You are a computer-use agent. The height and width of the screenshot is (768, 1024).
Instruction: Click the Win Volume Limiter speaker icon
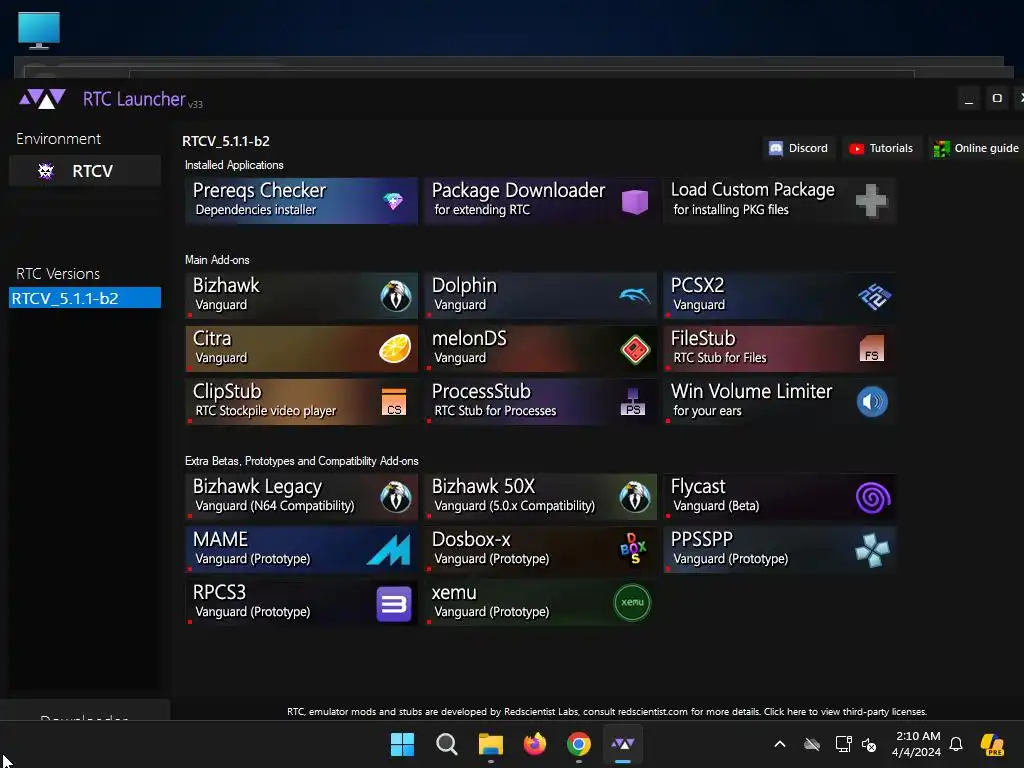pos(872,402)
